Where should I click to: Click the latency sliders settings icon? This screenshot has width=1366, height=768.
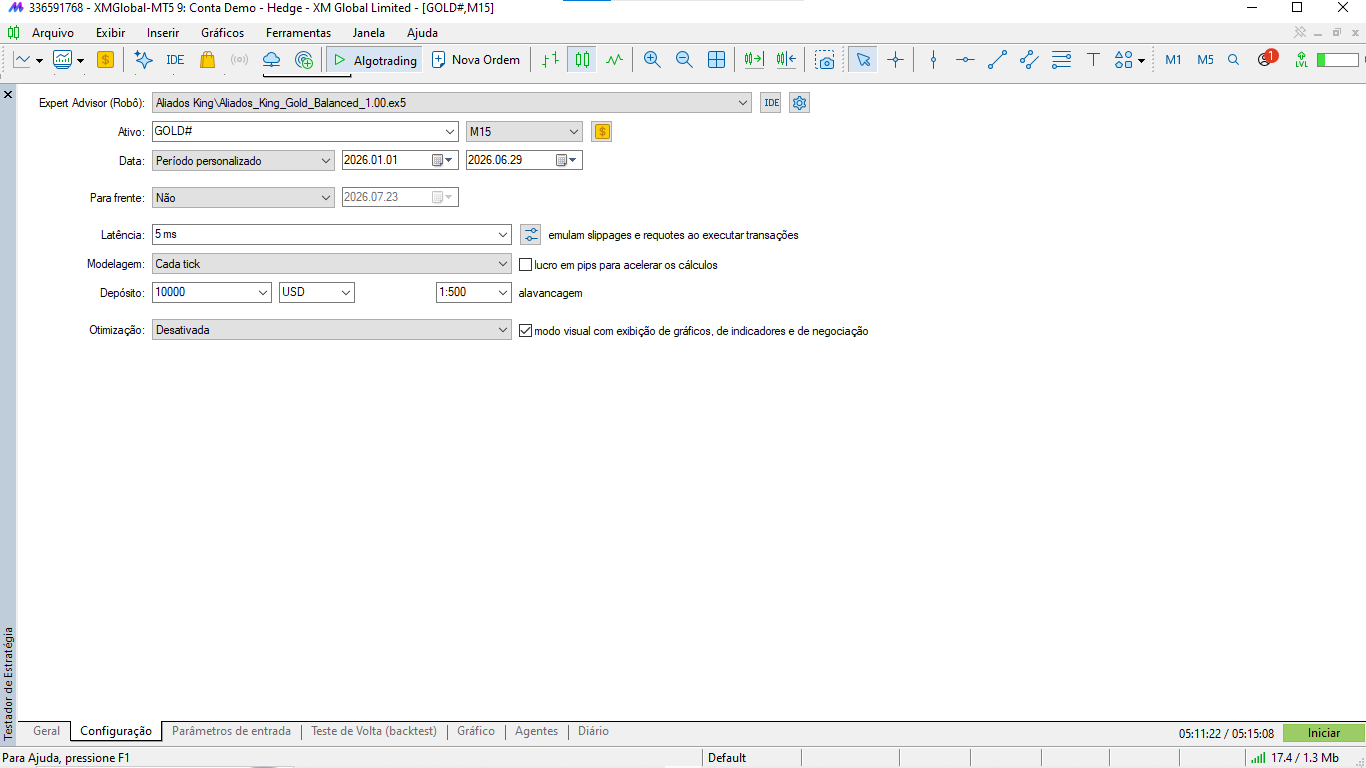(x=531, y=235)
